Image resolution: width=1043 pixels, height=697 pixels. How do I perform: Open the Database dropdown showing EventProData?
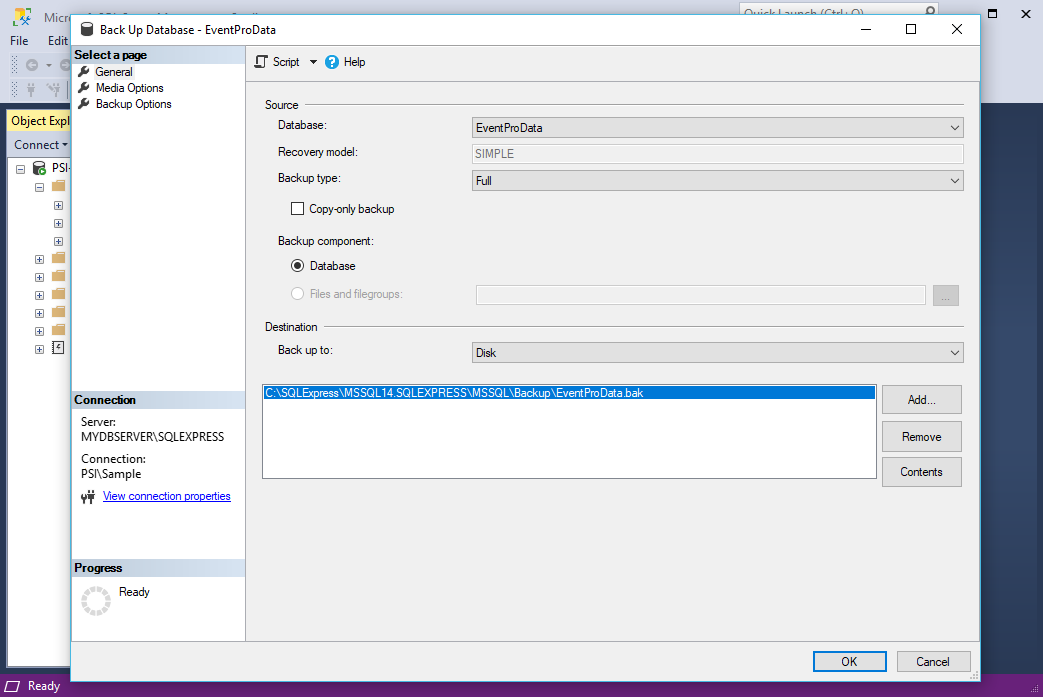[718, 128]
